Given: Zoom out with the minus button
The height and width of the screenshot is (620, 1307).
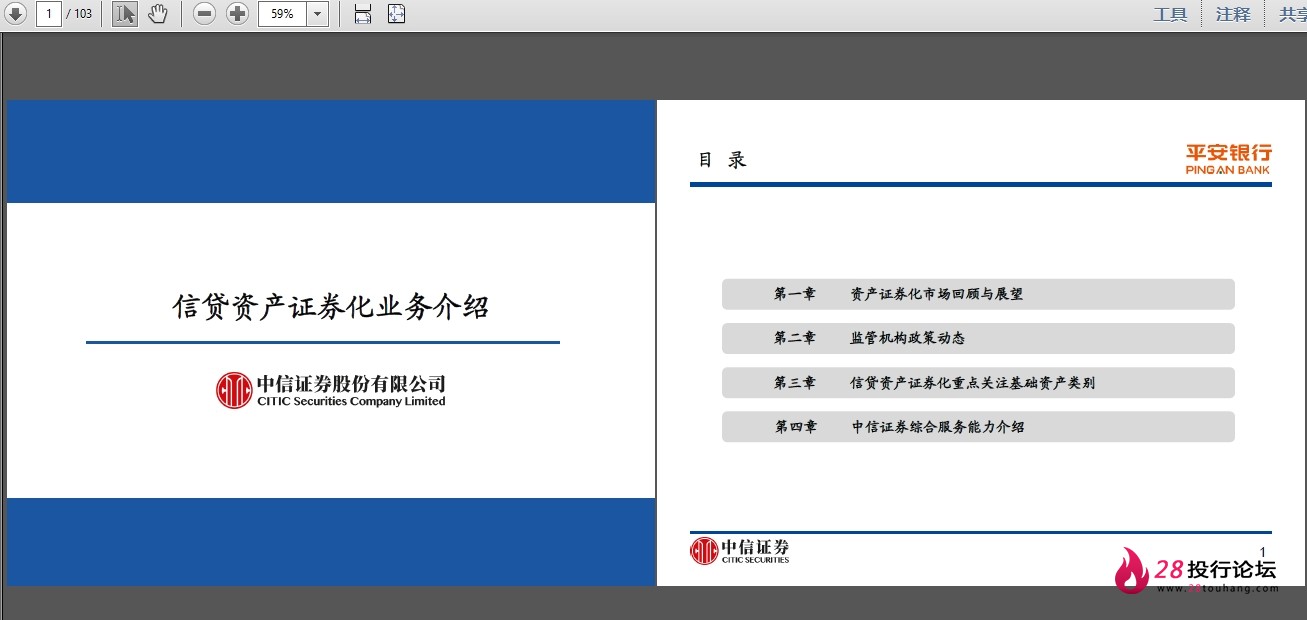Looking at the screenshot, I should coord(204,14).
